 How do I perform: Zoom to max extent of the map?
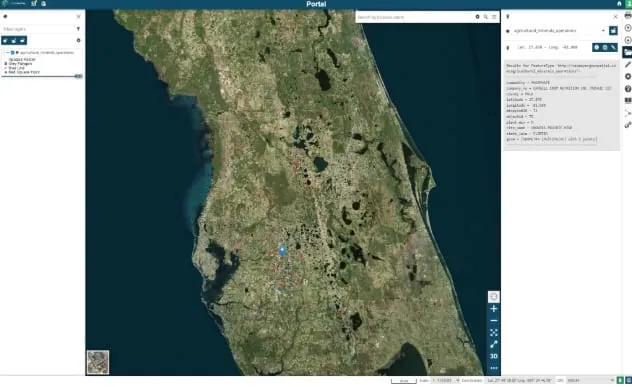pyautogui.click(x=493, y=333)
